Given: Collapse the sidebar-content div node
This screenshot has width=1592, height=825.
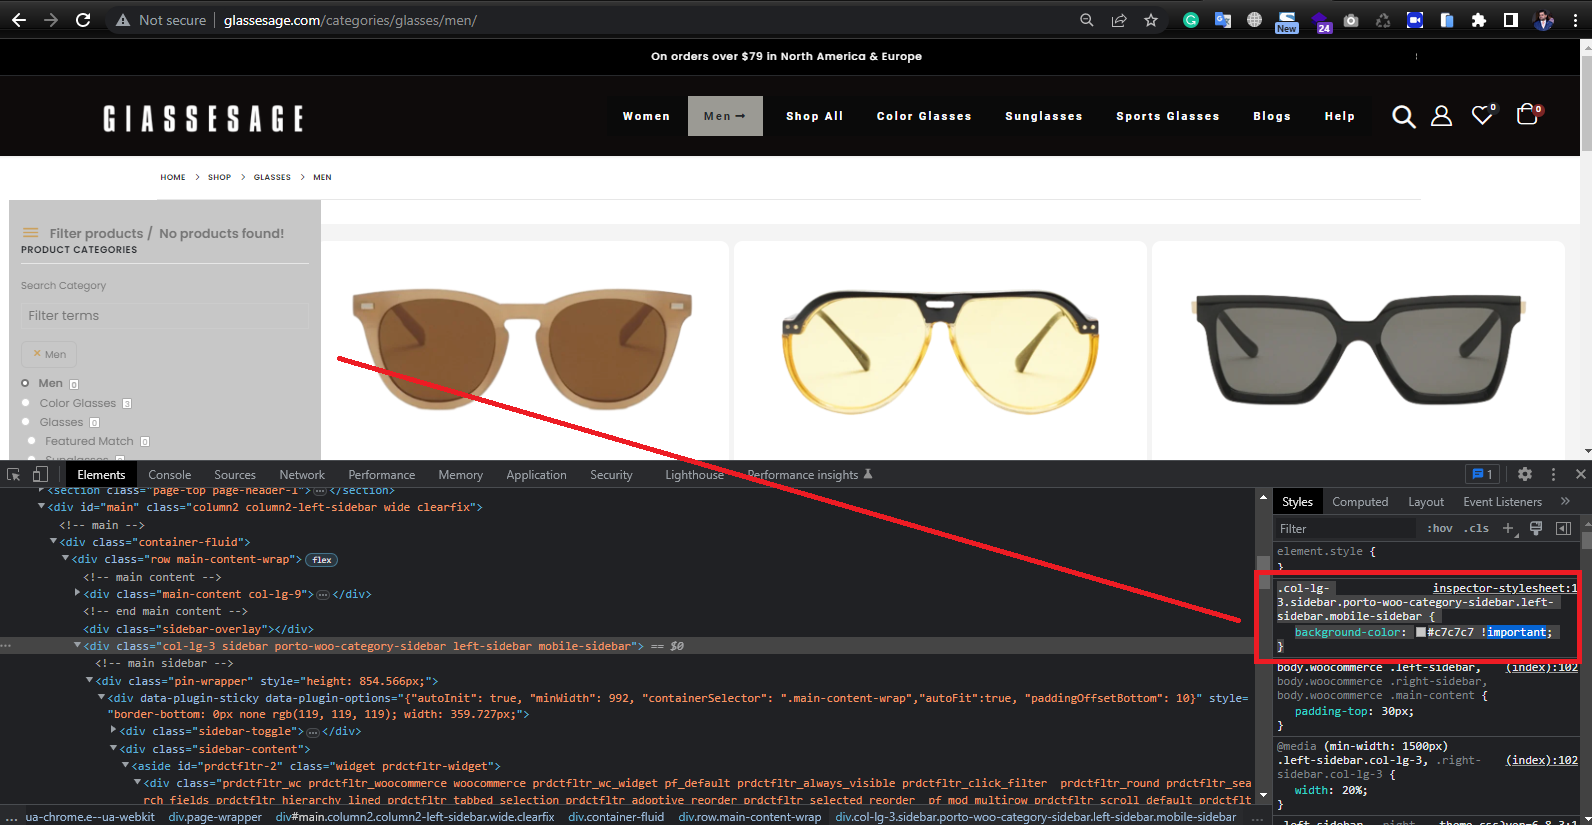Looking at the screenshot, I should (113, 749).
